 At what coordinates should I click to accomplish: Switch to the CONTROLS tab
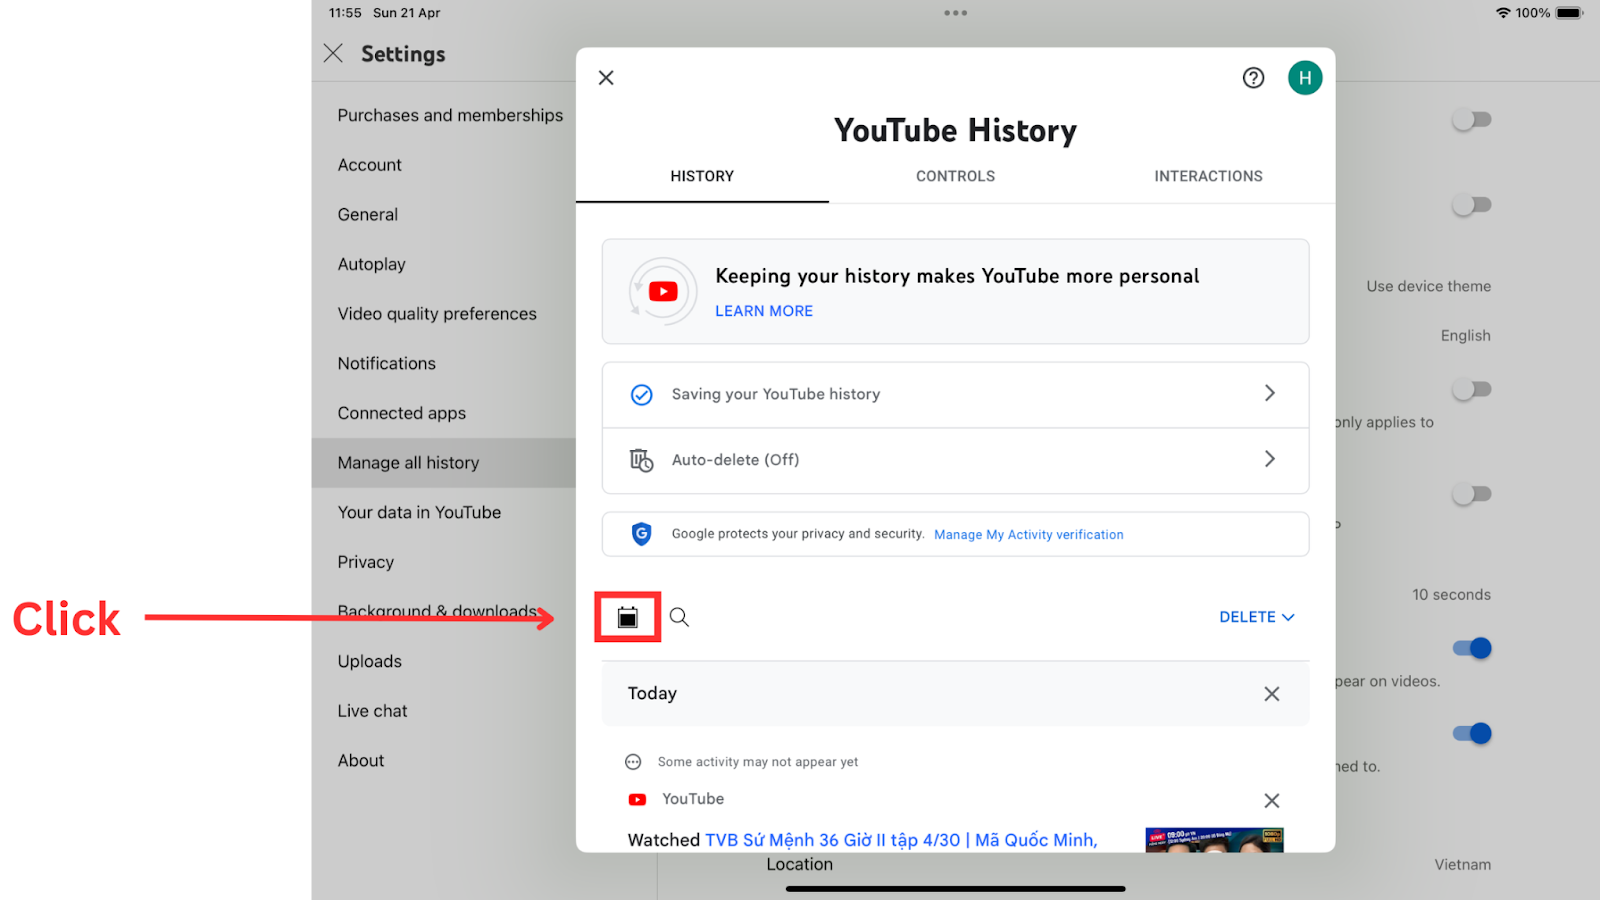tap(955, 176)
